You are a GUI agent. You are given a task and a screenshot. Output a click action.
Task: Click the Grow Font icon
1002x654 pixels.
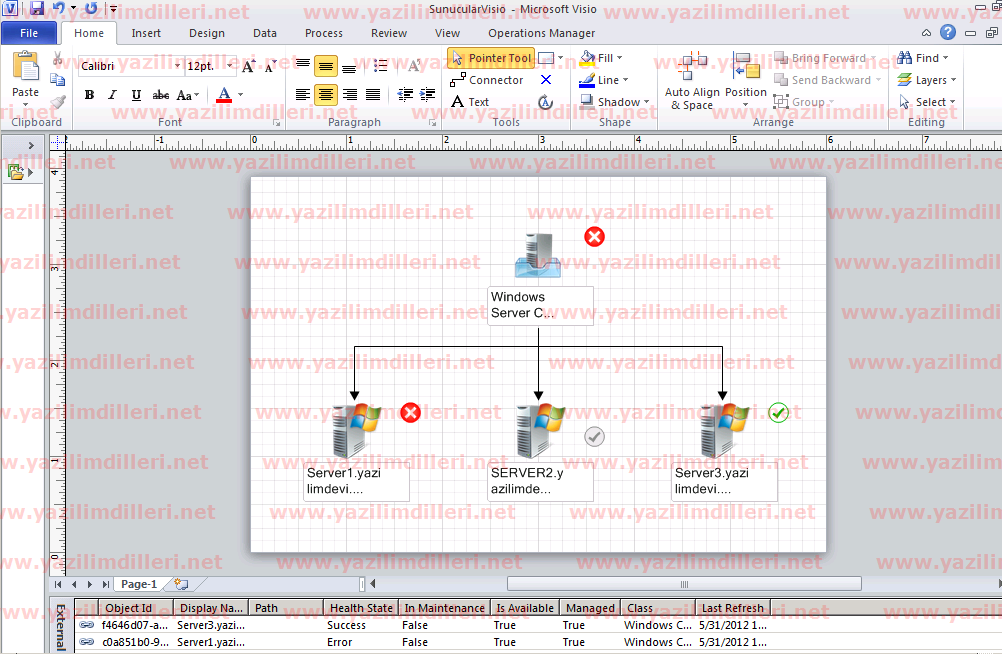coord(249,67)
